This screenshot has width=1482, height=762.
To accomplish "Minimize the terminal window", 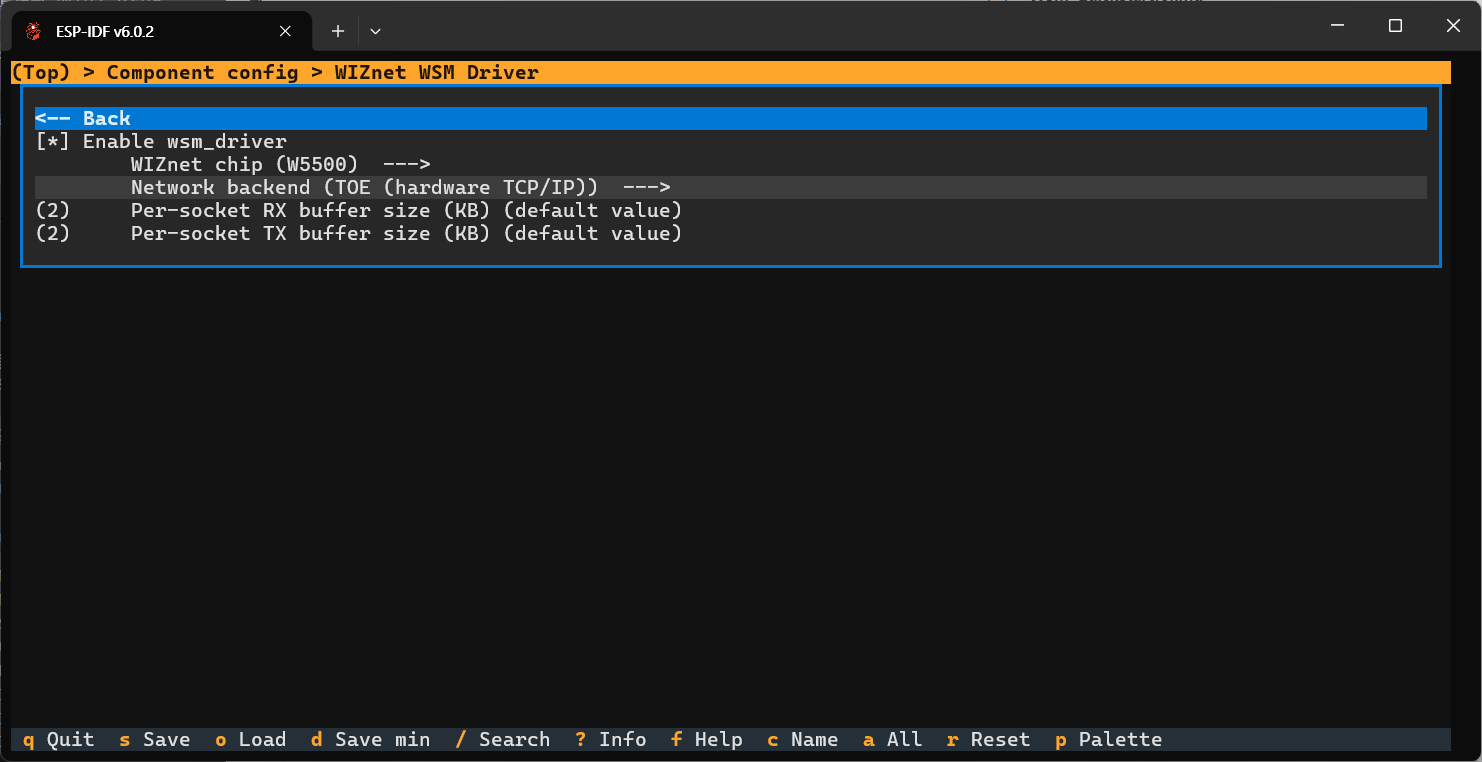I will pyautogui.click(x=1337, y=26).
